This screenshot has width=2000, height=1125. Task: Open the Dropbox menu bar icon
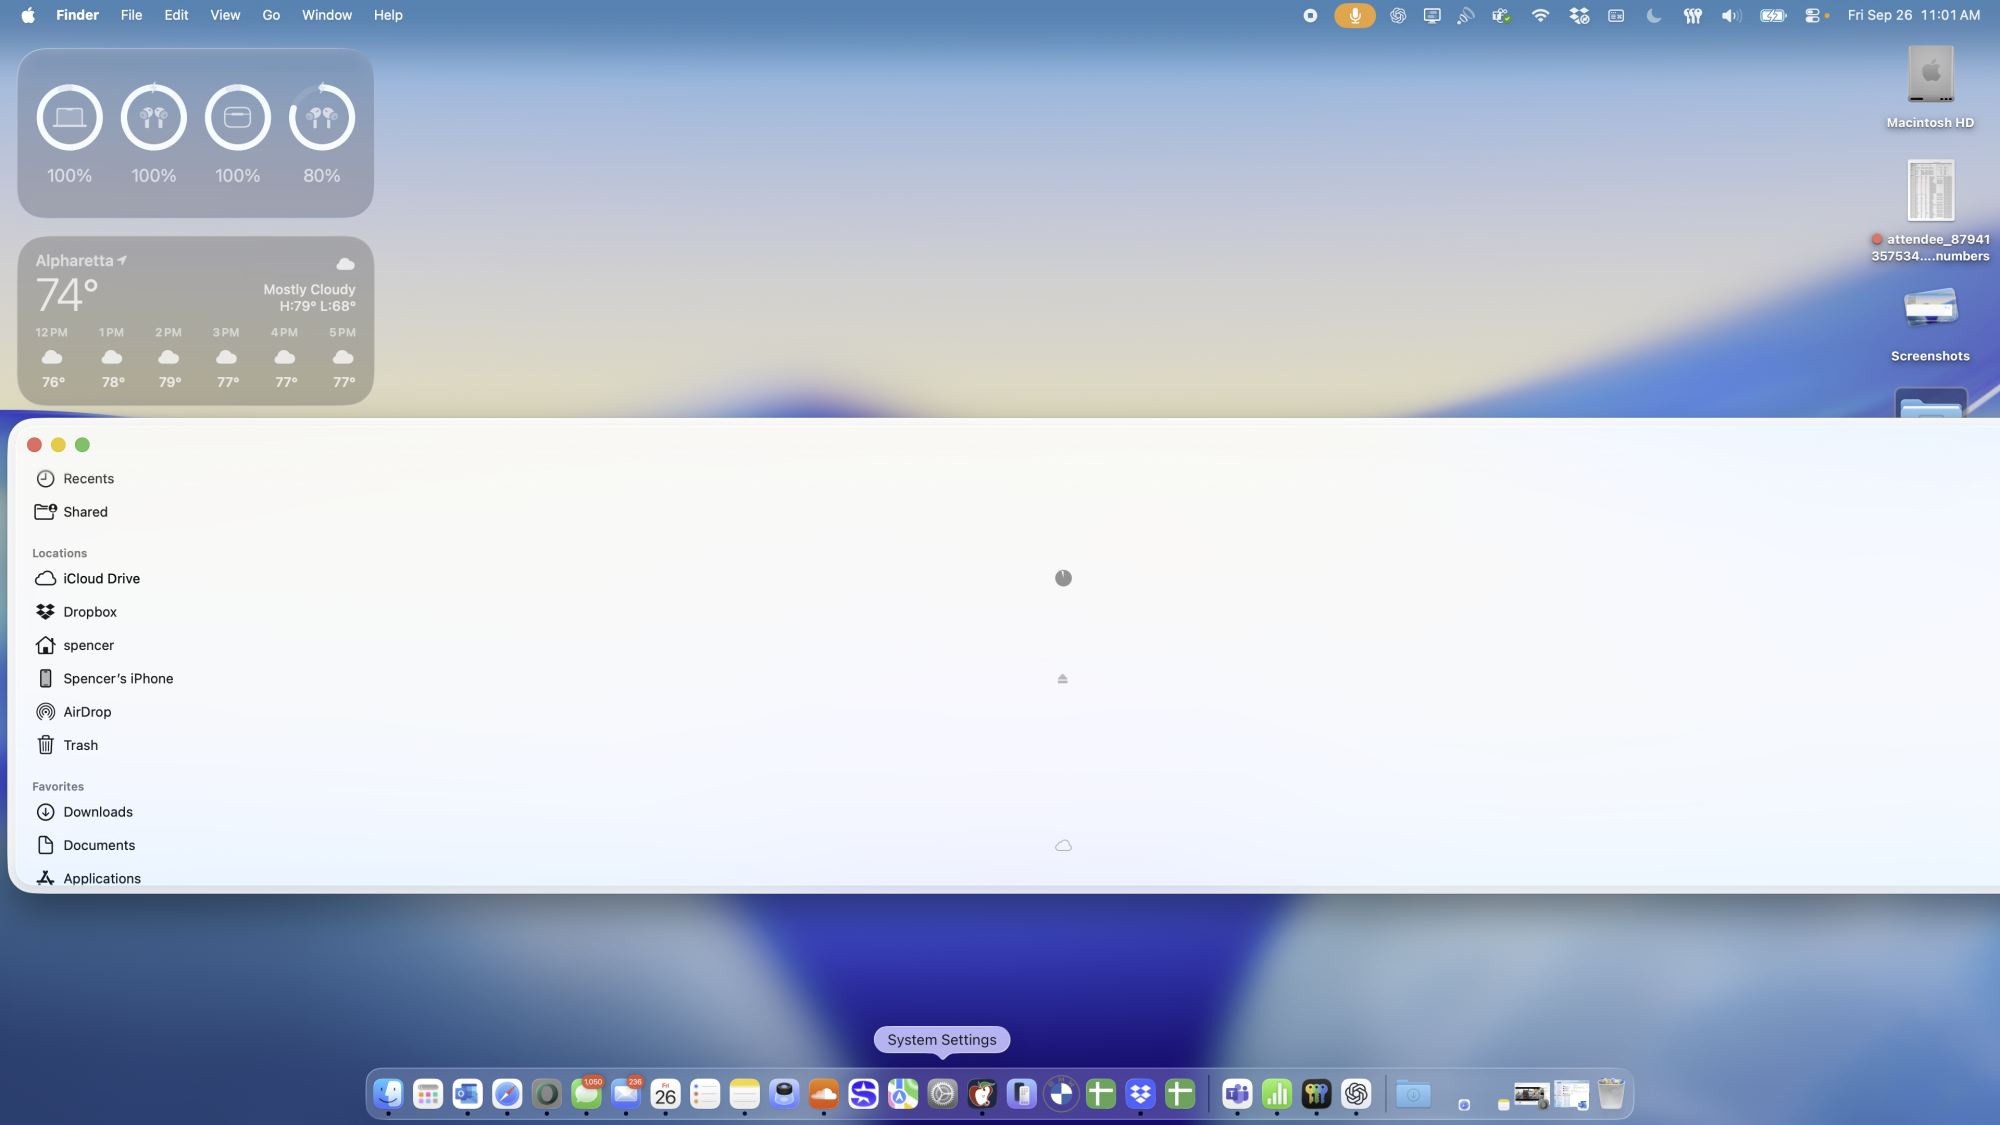tap(1579, 16)
